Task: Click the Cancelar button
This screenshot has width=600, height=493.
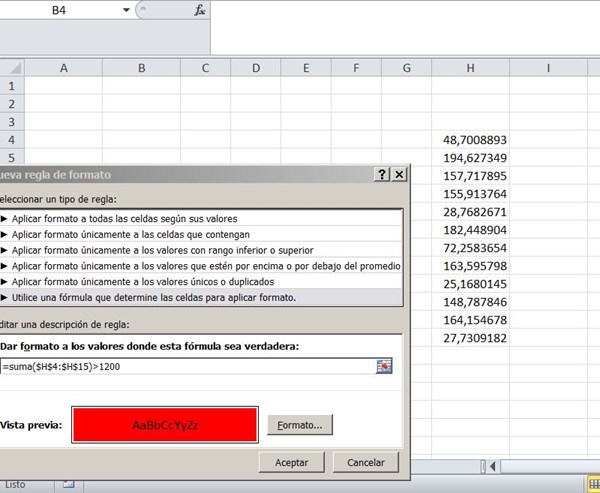Action: tap(366, 462)
